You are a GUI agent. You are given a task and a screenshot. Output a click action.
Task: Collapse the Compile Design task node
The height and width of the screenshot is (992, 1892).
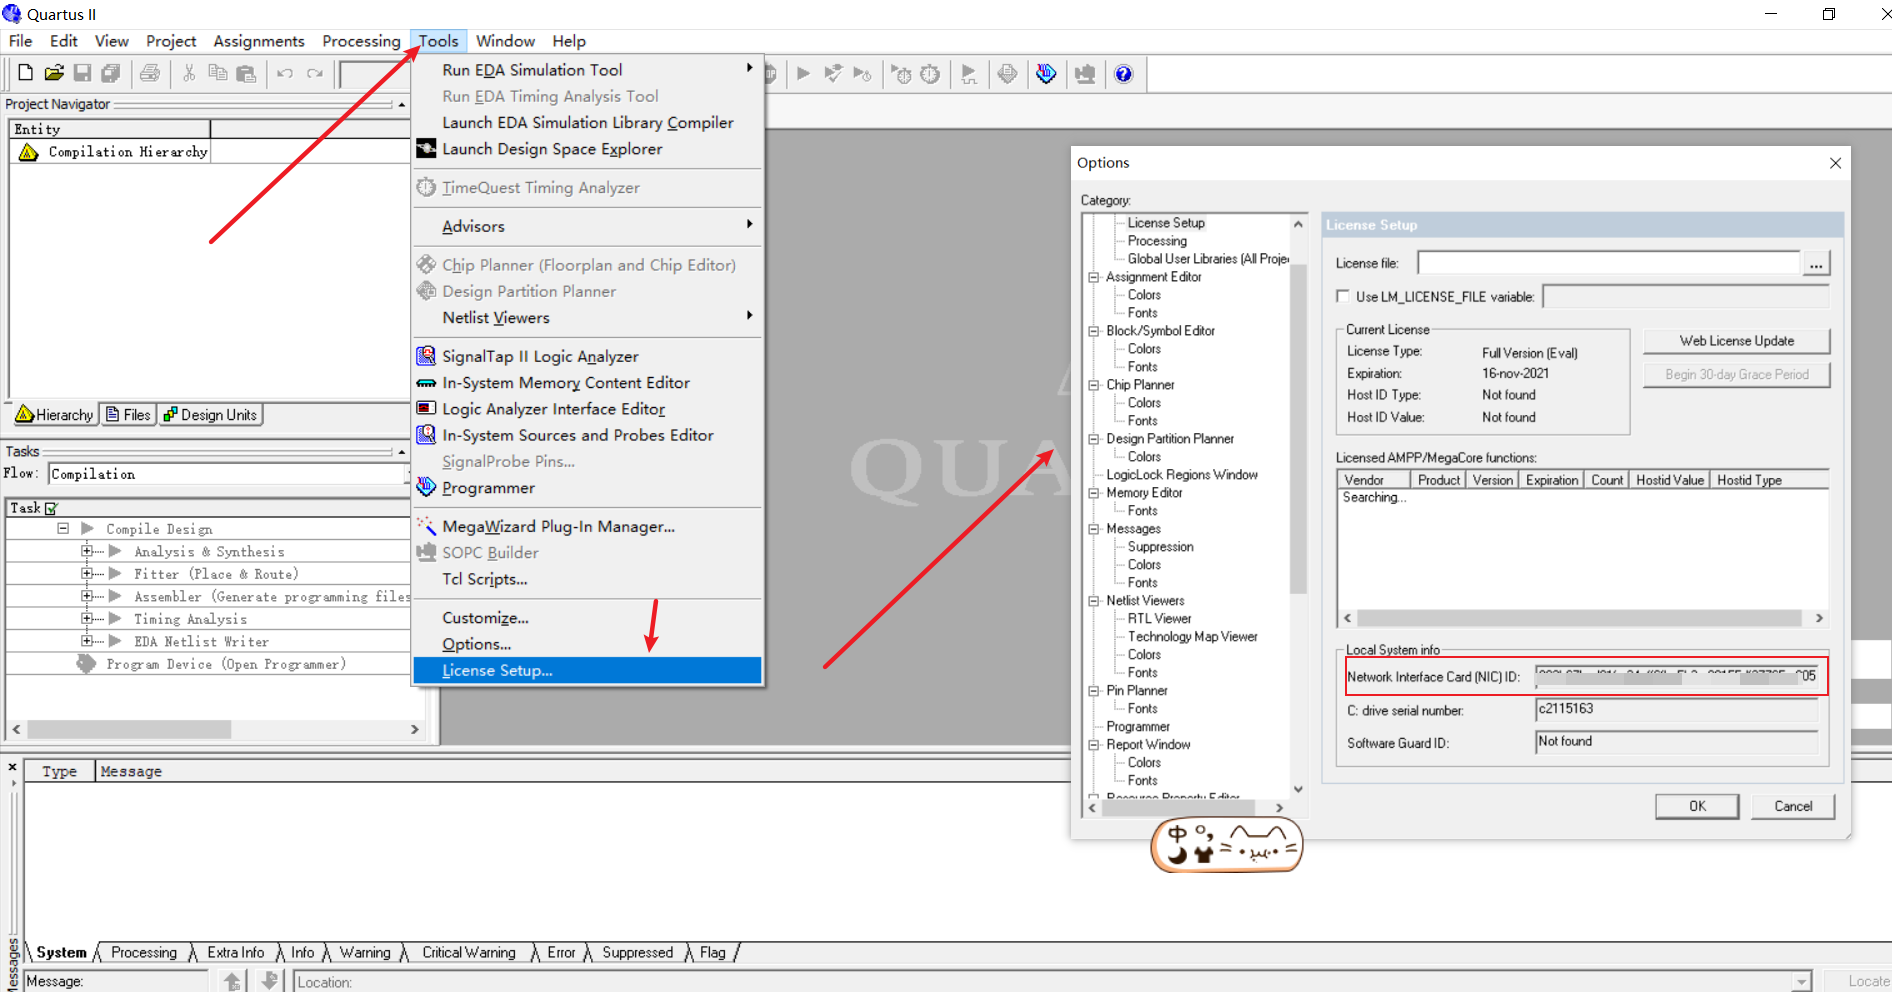[x=63, y=528]
